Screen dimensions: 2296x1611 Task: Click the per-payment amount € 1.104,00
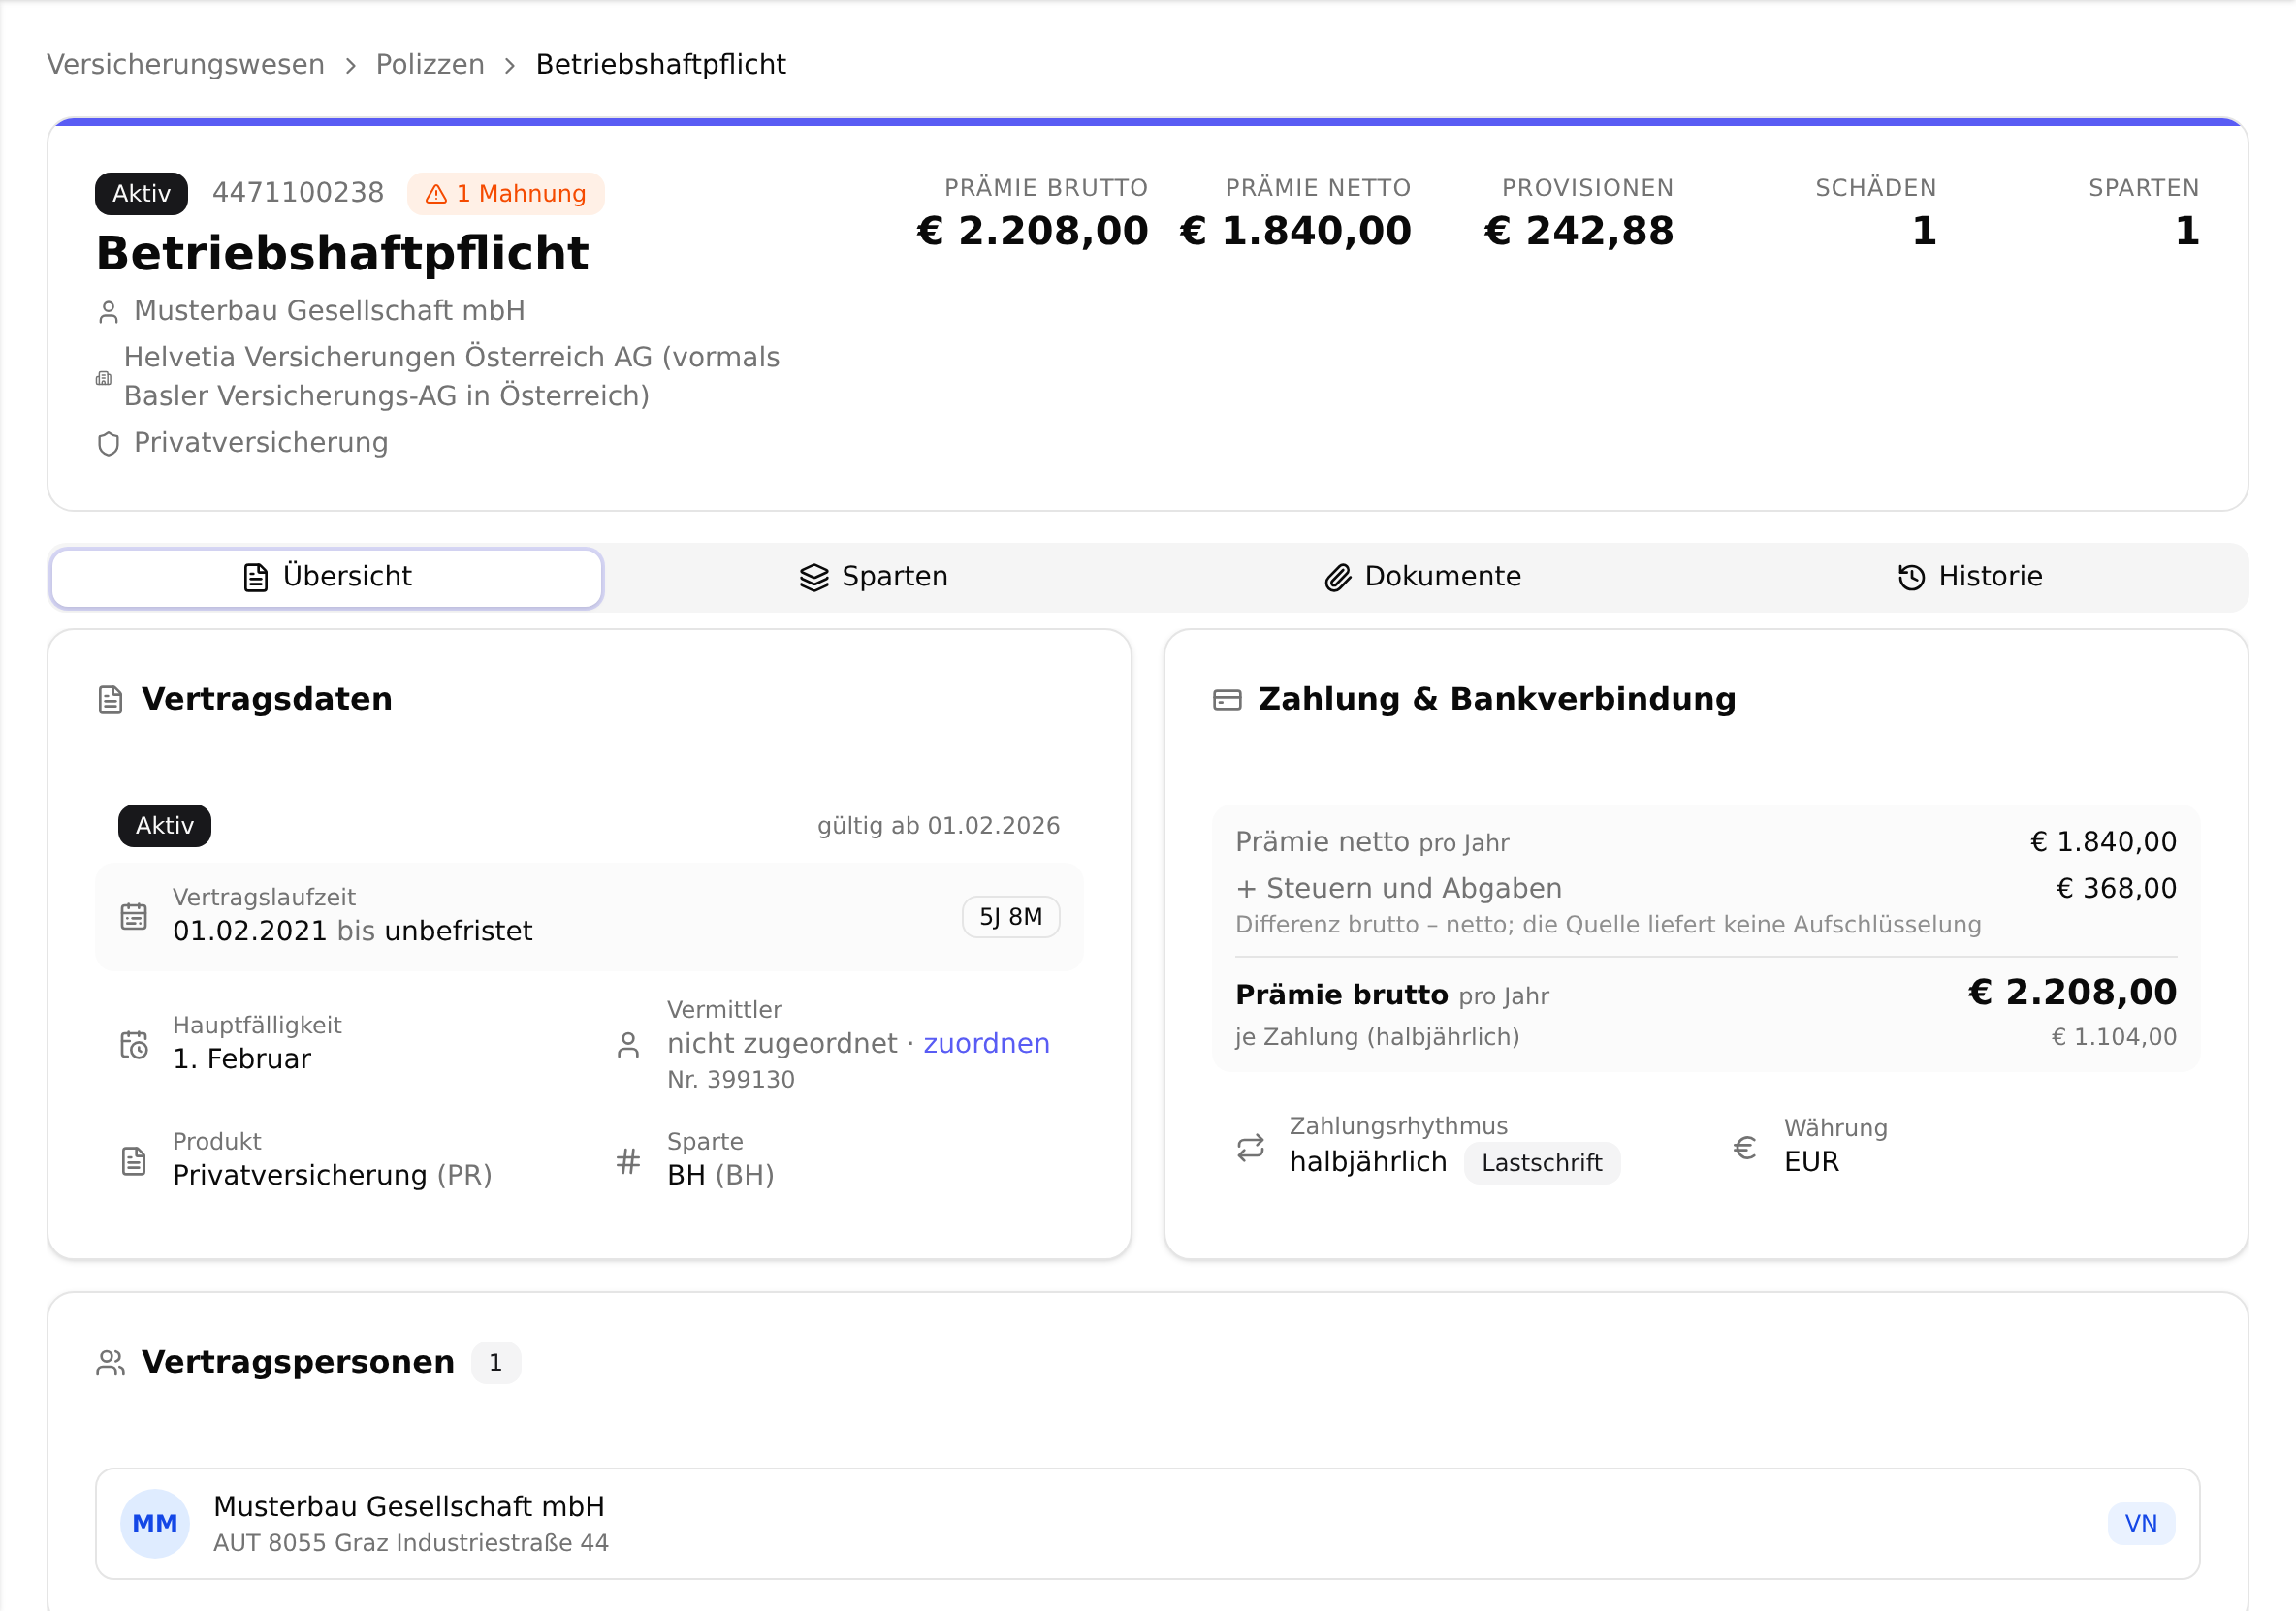click(x=2114, y=1037)
